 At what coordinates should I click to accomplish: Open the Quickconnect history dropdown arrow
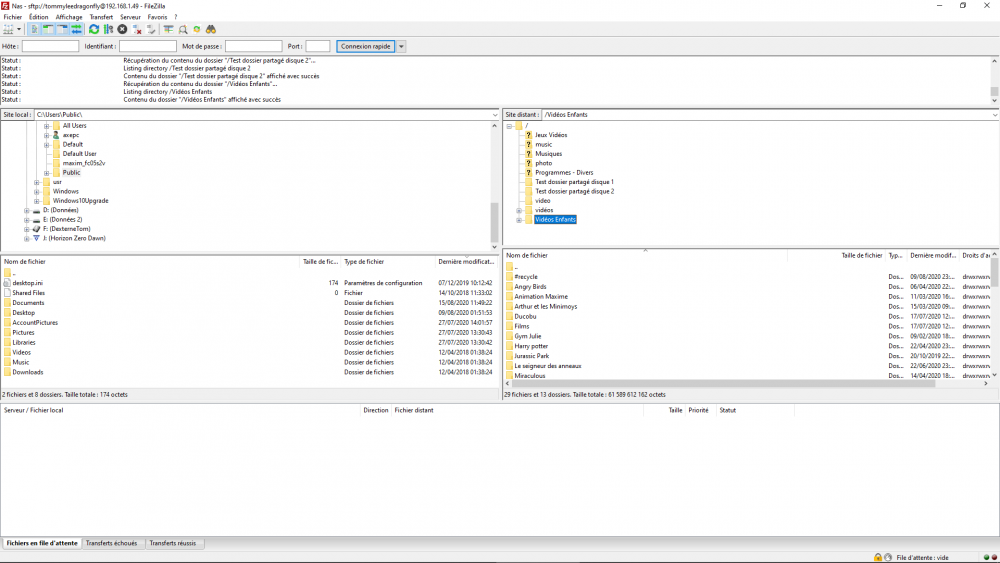pos(401,46)
